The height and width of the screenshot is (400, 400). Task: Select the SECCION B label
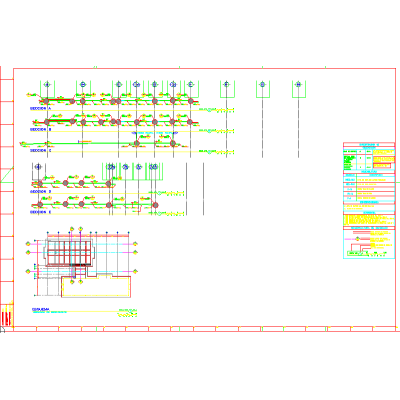(40, 129)
